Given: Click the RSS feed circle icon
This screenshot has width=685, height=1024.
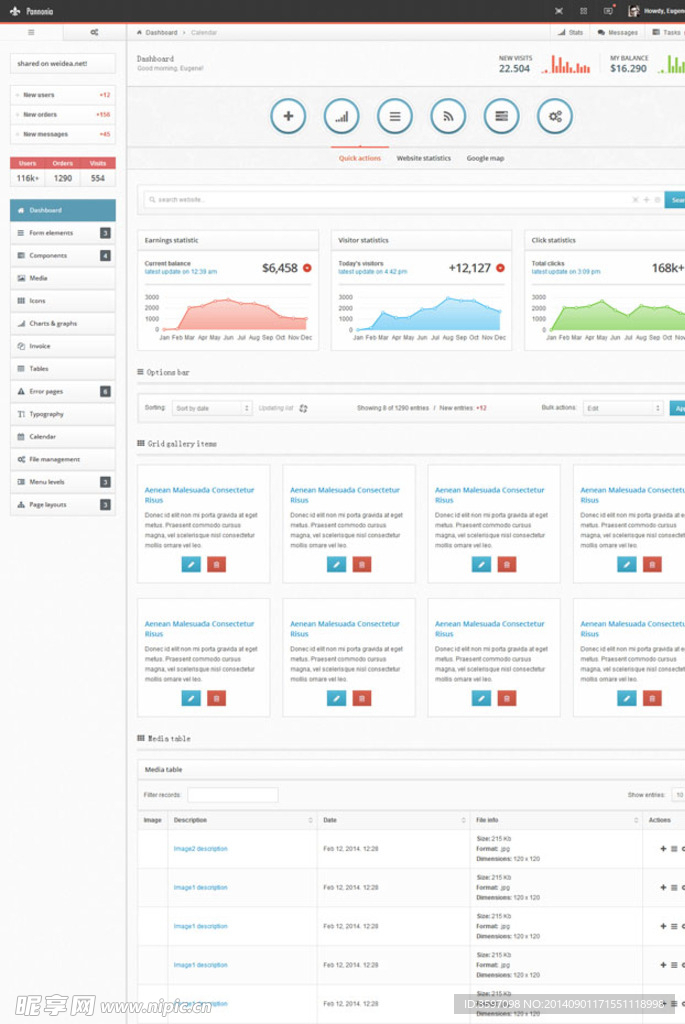Looking at the screenshot, I should point(448,117).
